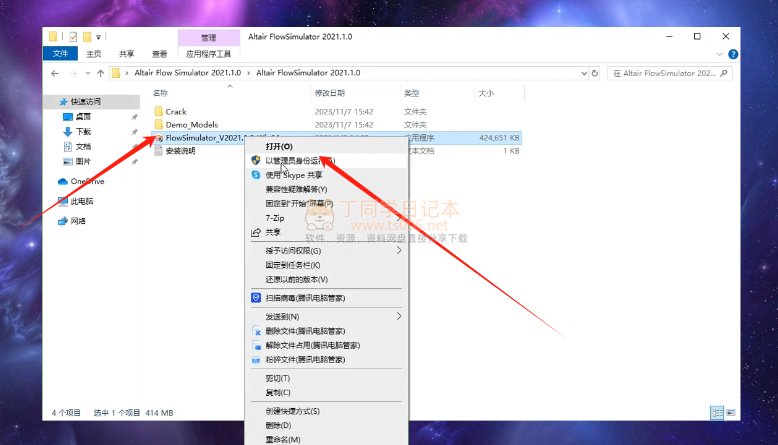
Task: Refresh the folder view
Action: [x=595, y=73]
